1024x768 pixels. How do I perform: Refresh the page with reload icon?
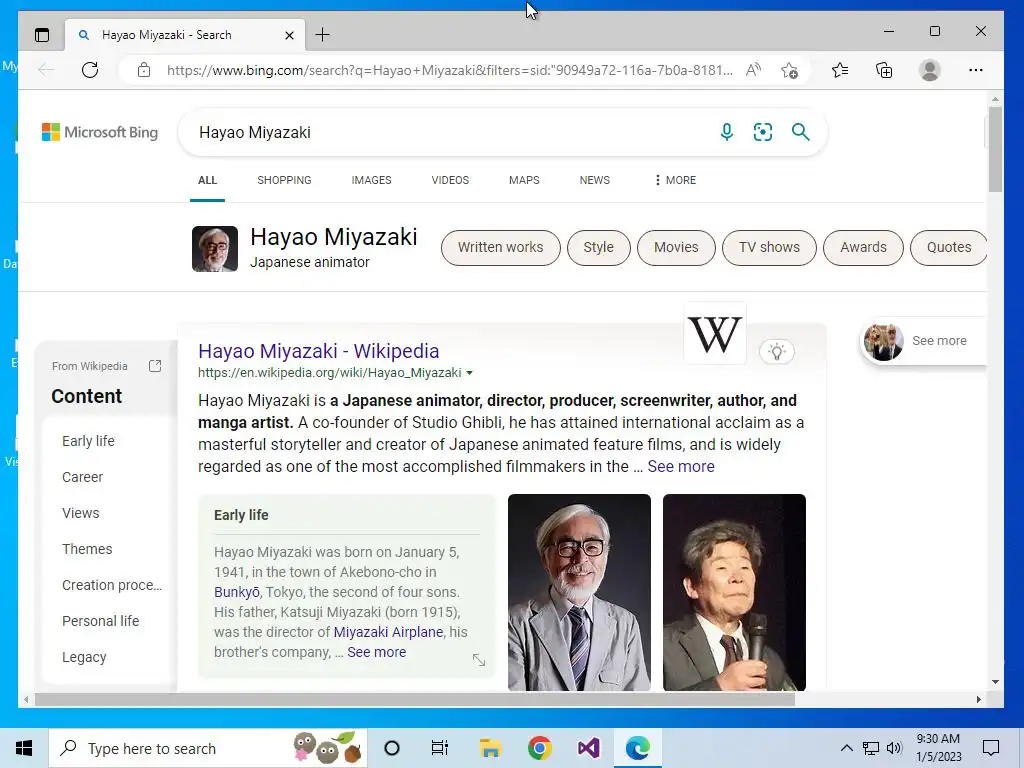pos(89,70)
